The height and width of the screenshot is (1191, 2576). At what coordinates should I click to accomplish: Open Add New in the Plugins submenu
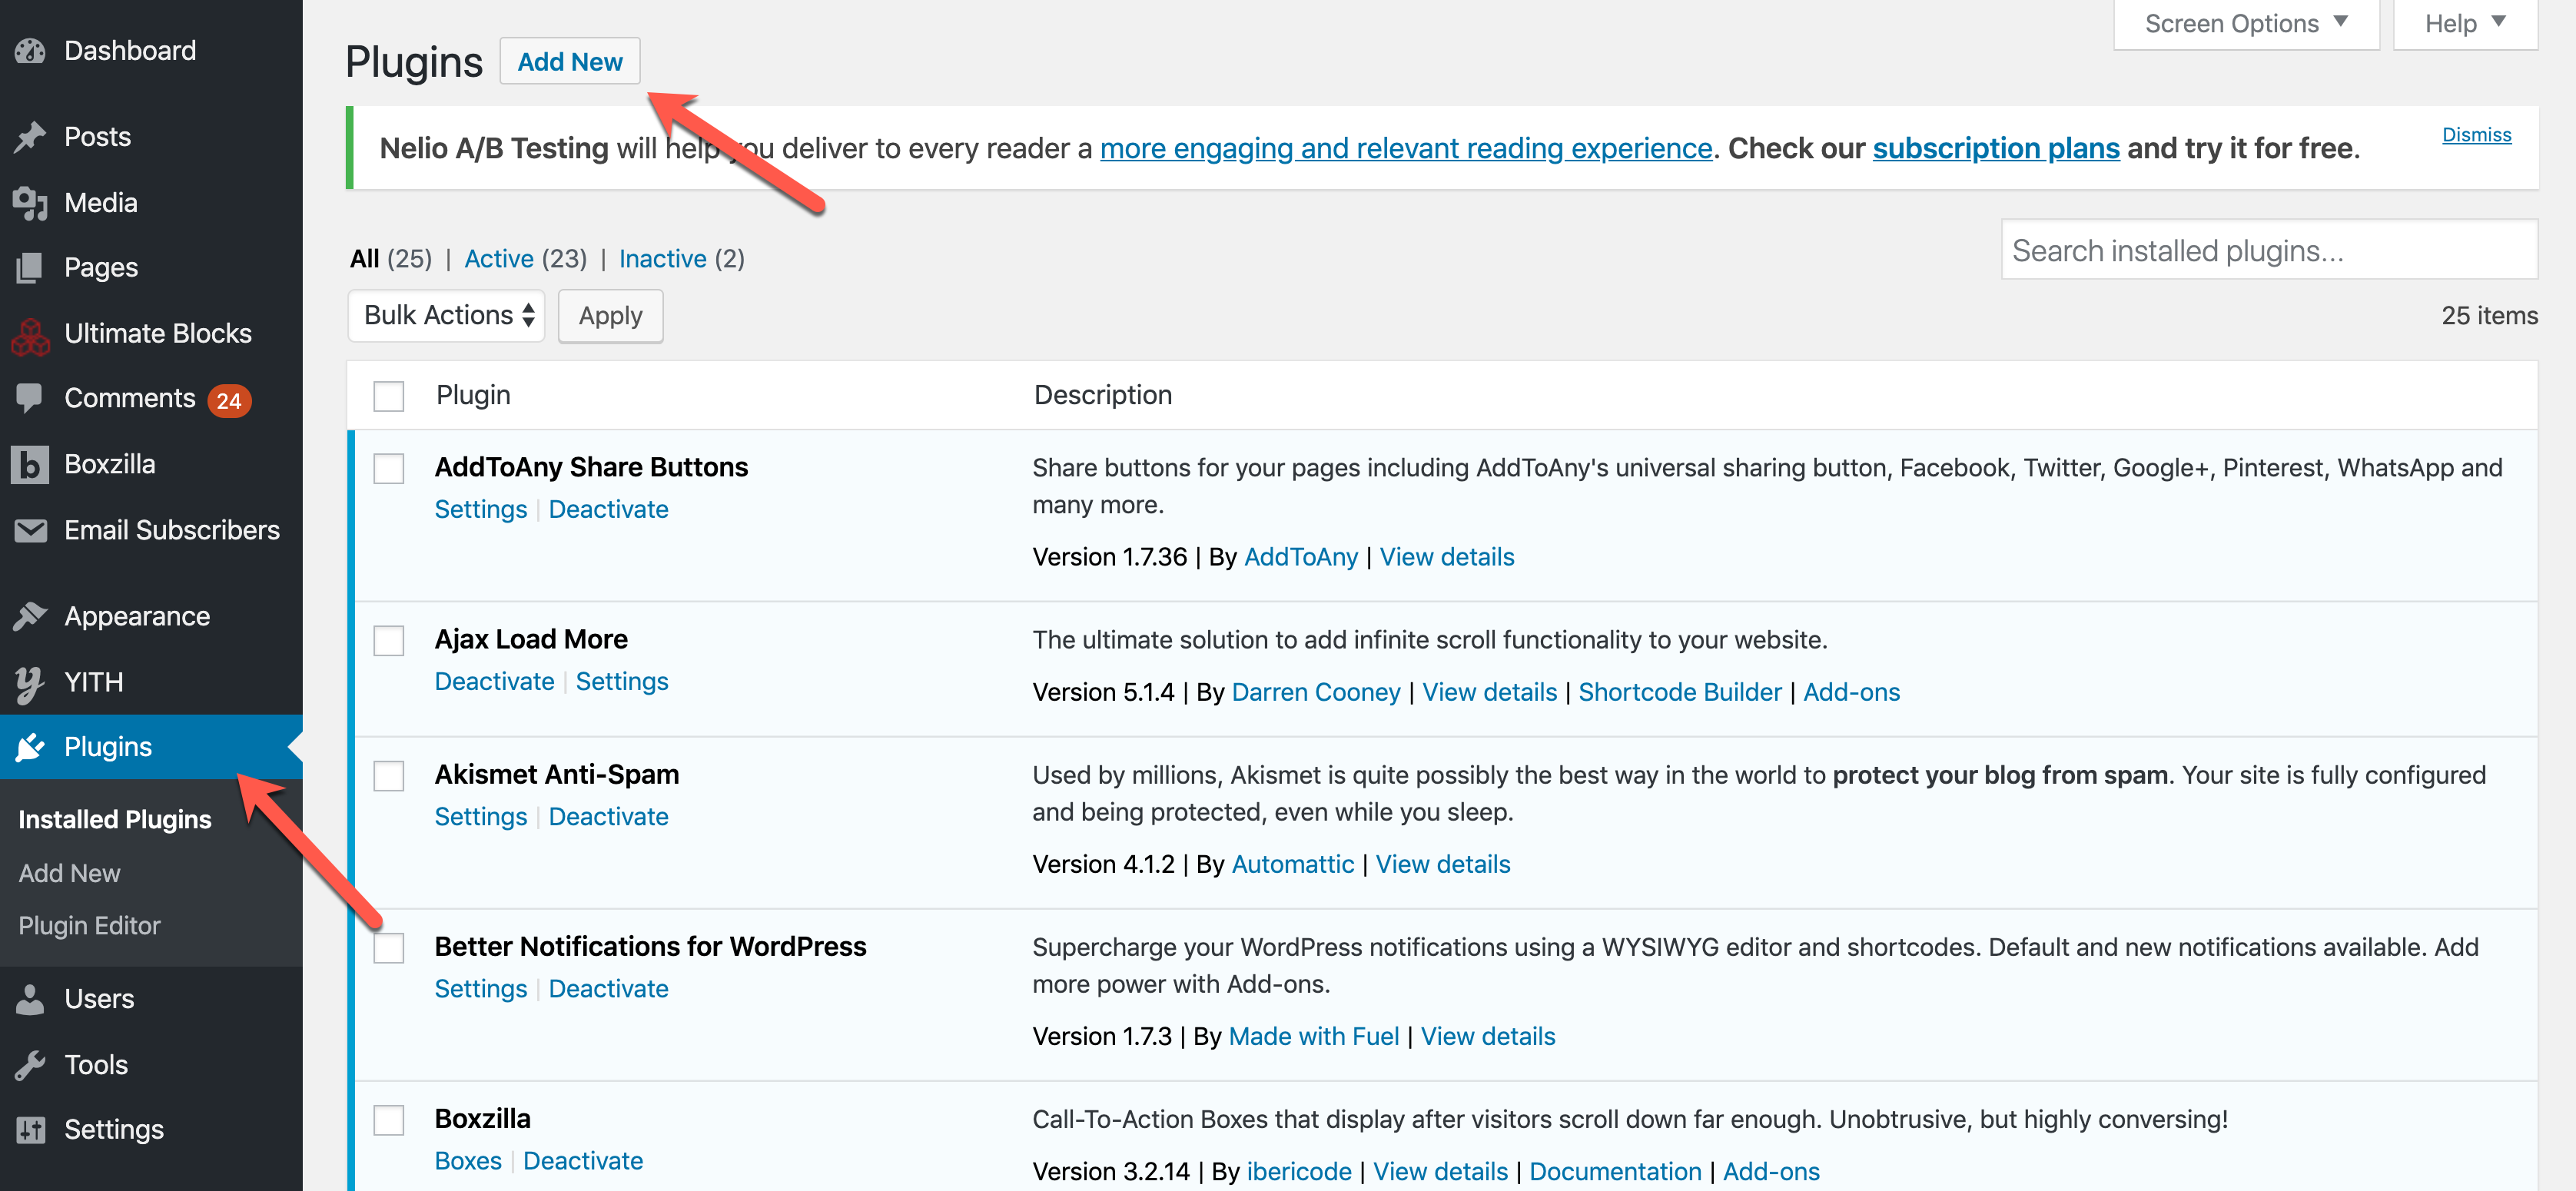click(x=69, y=874)
